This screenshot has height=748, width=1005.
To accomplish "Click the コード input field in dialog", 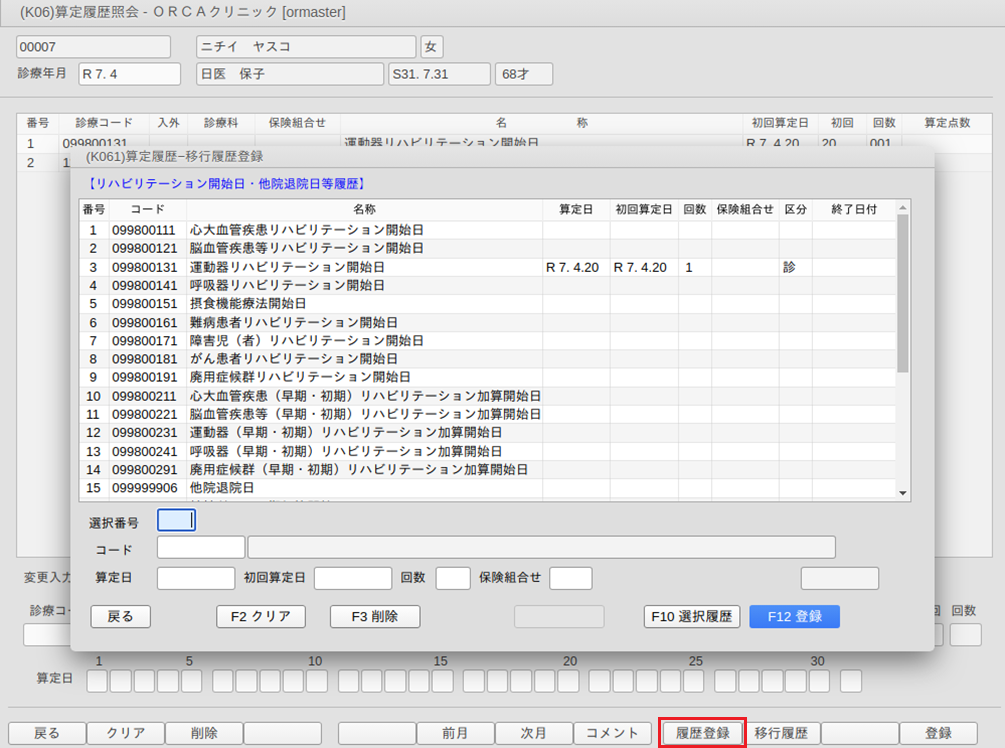I will [200, 547].
